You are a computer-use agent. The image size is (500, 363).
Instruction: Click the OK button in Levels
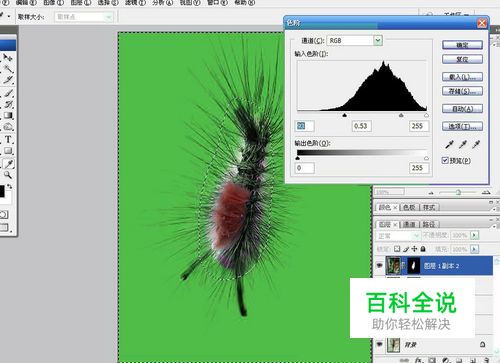pyautogui.click(x=462, y=45)
